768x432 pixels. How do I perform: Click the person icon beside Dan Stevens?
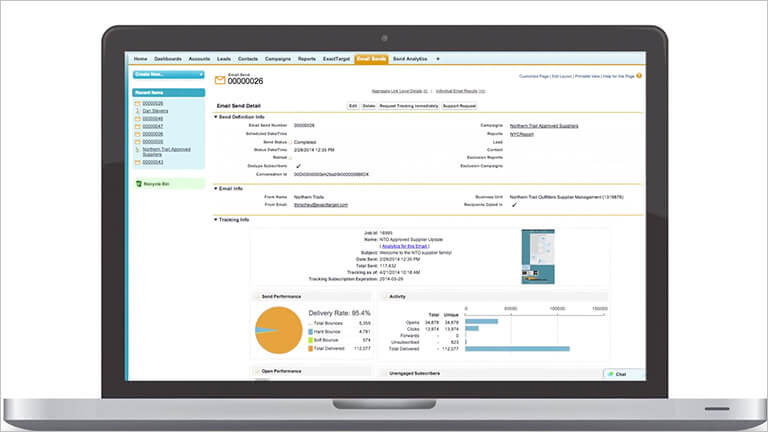tap(138, 111)
